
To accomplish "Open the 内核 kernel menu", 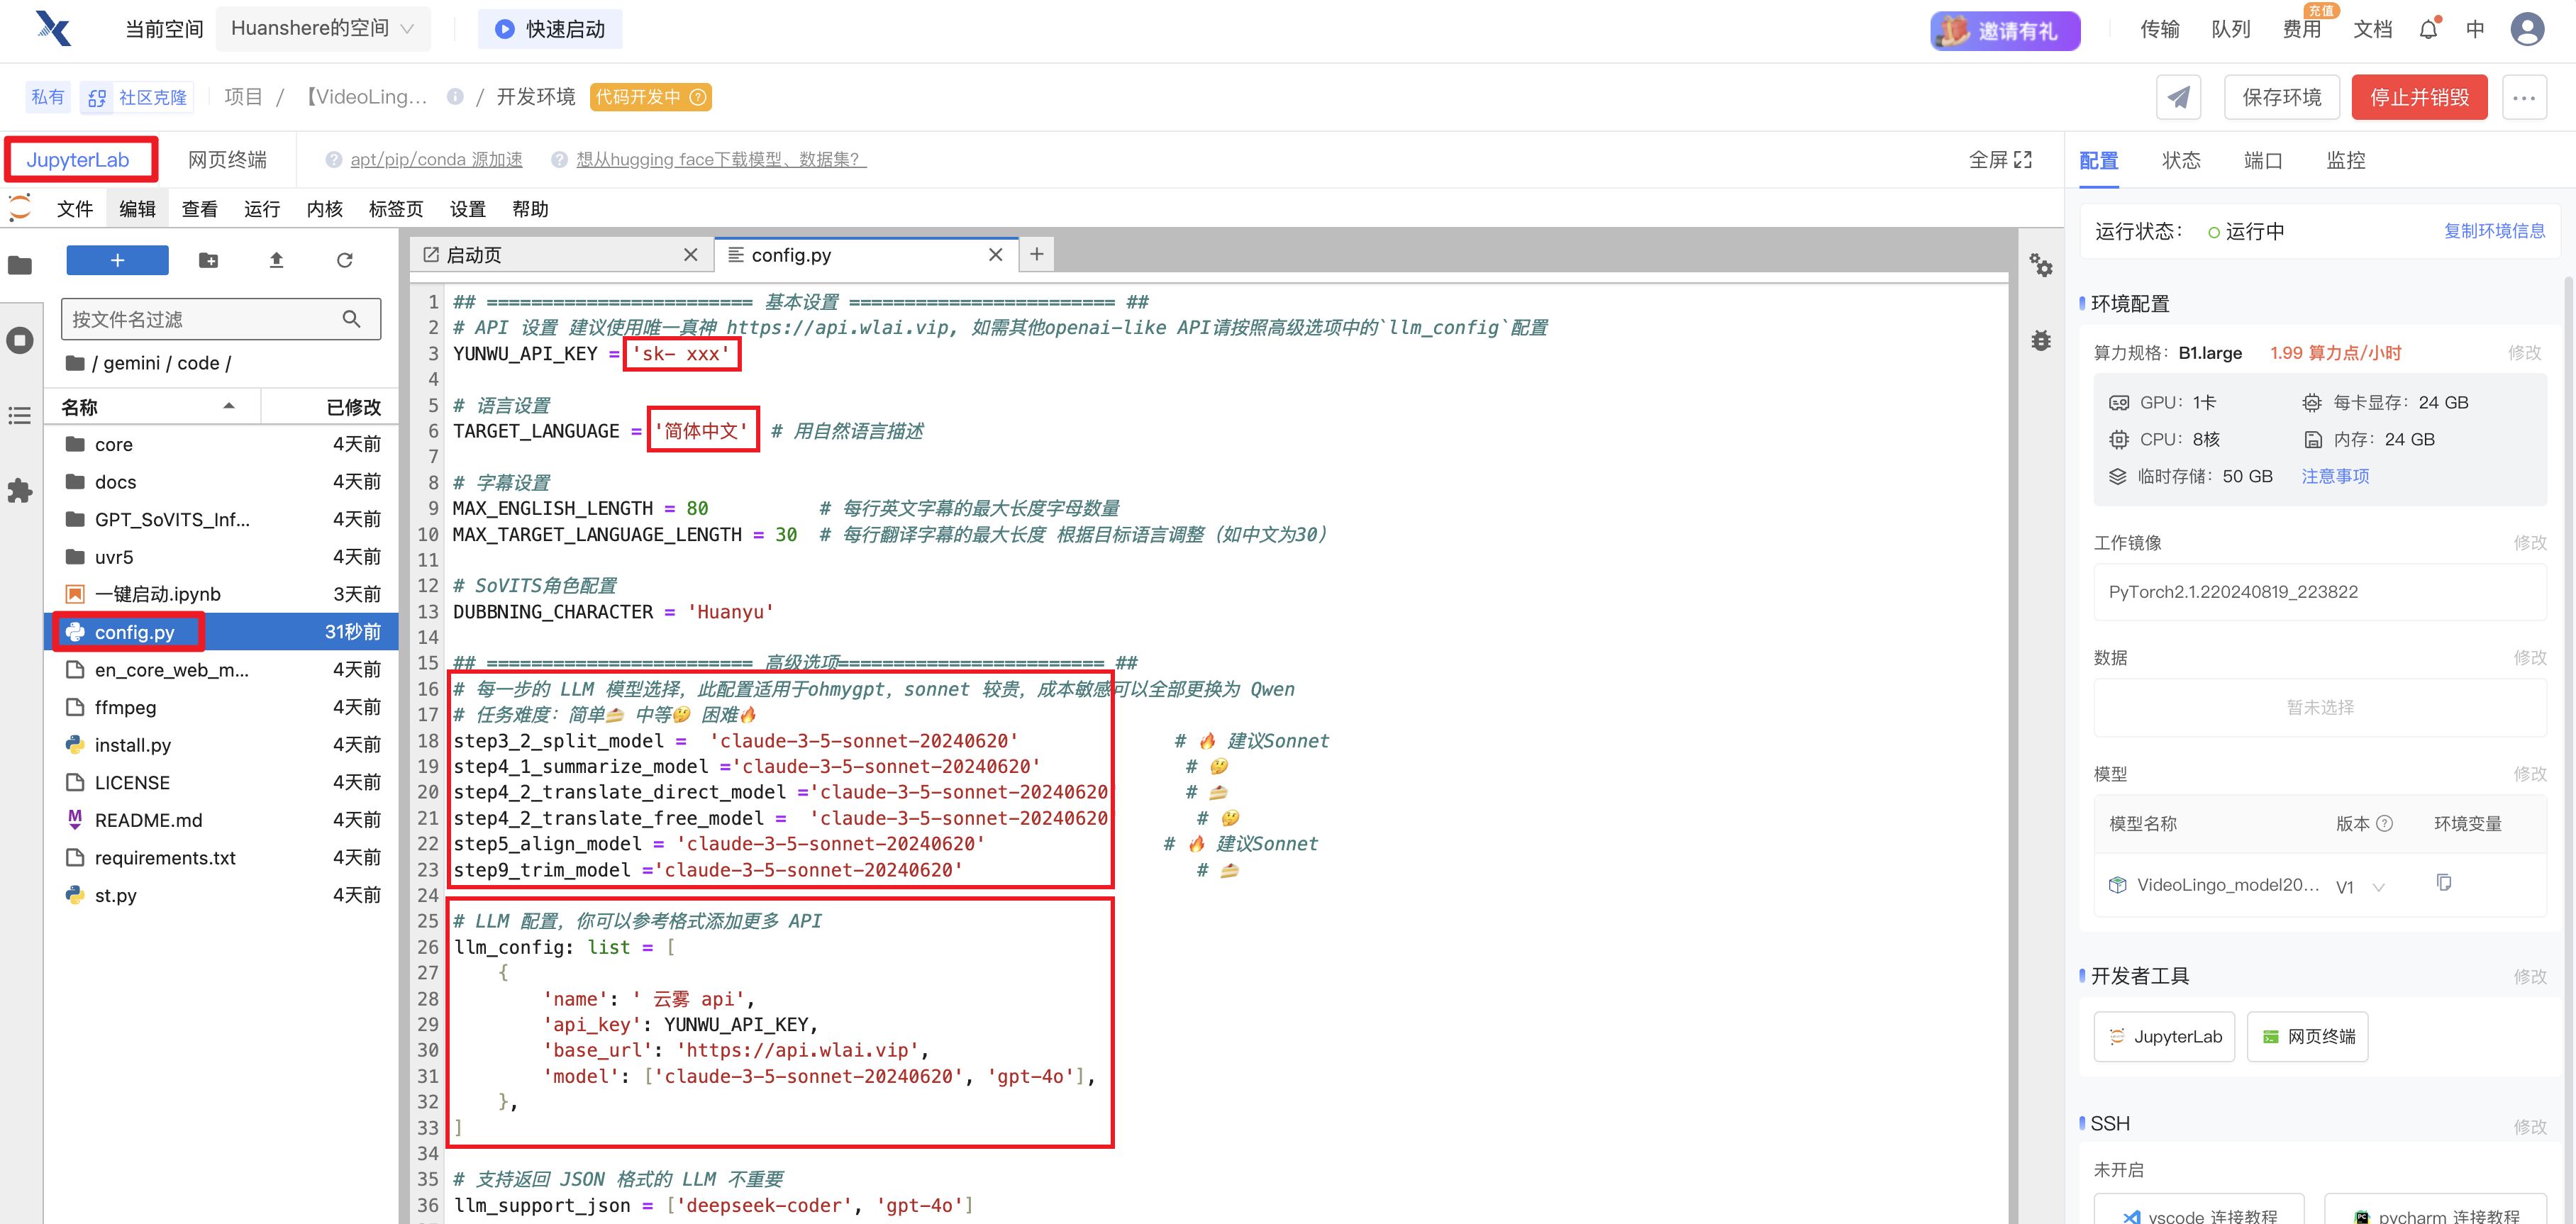I will tap(324, 209).
